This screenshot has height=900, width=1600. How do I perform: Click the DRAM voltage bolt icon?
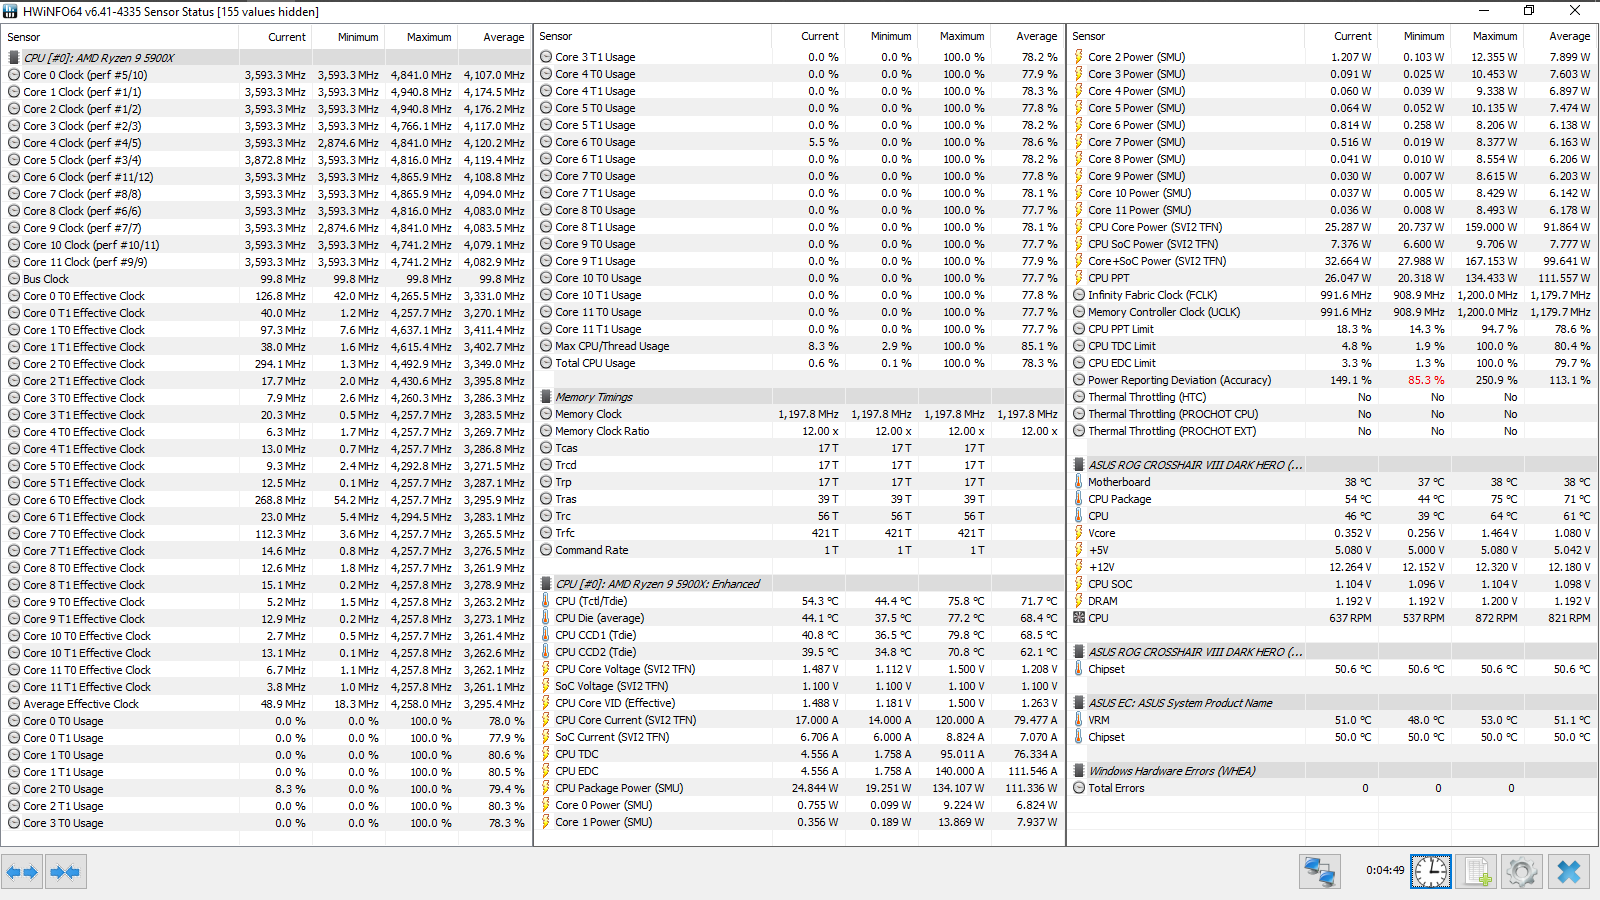point(1079,601)
